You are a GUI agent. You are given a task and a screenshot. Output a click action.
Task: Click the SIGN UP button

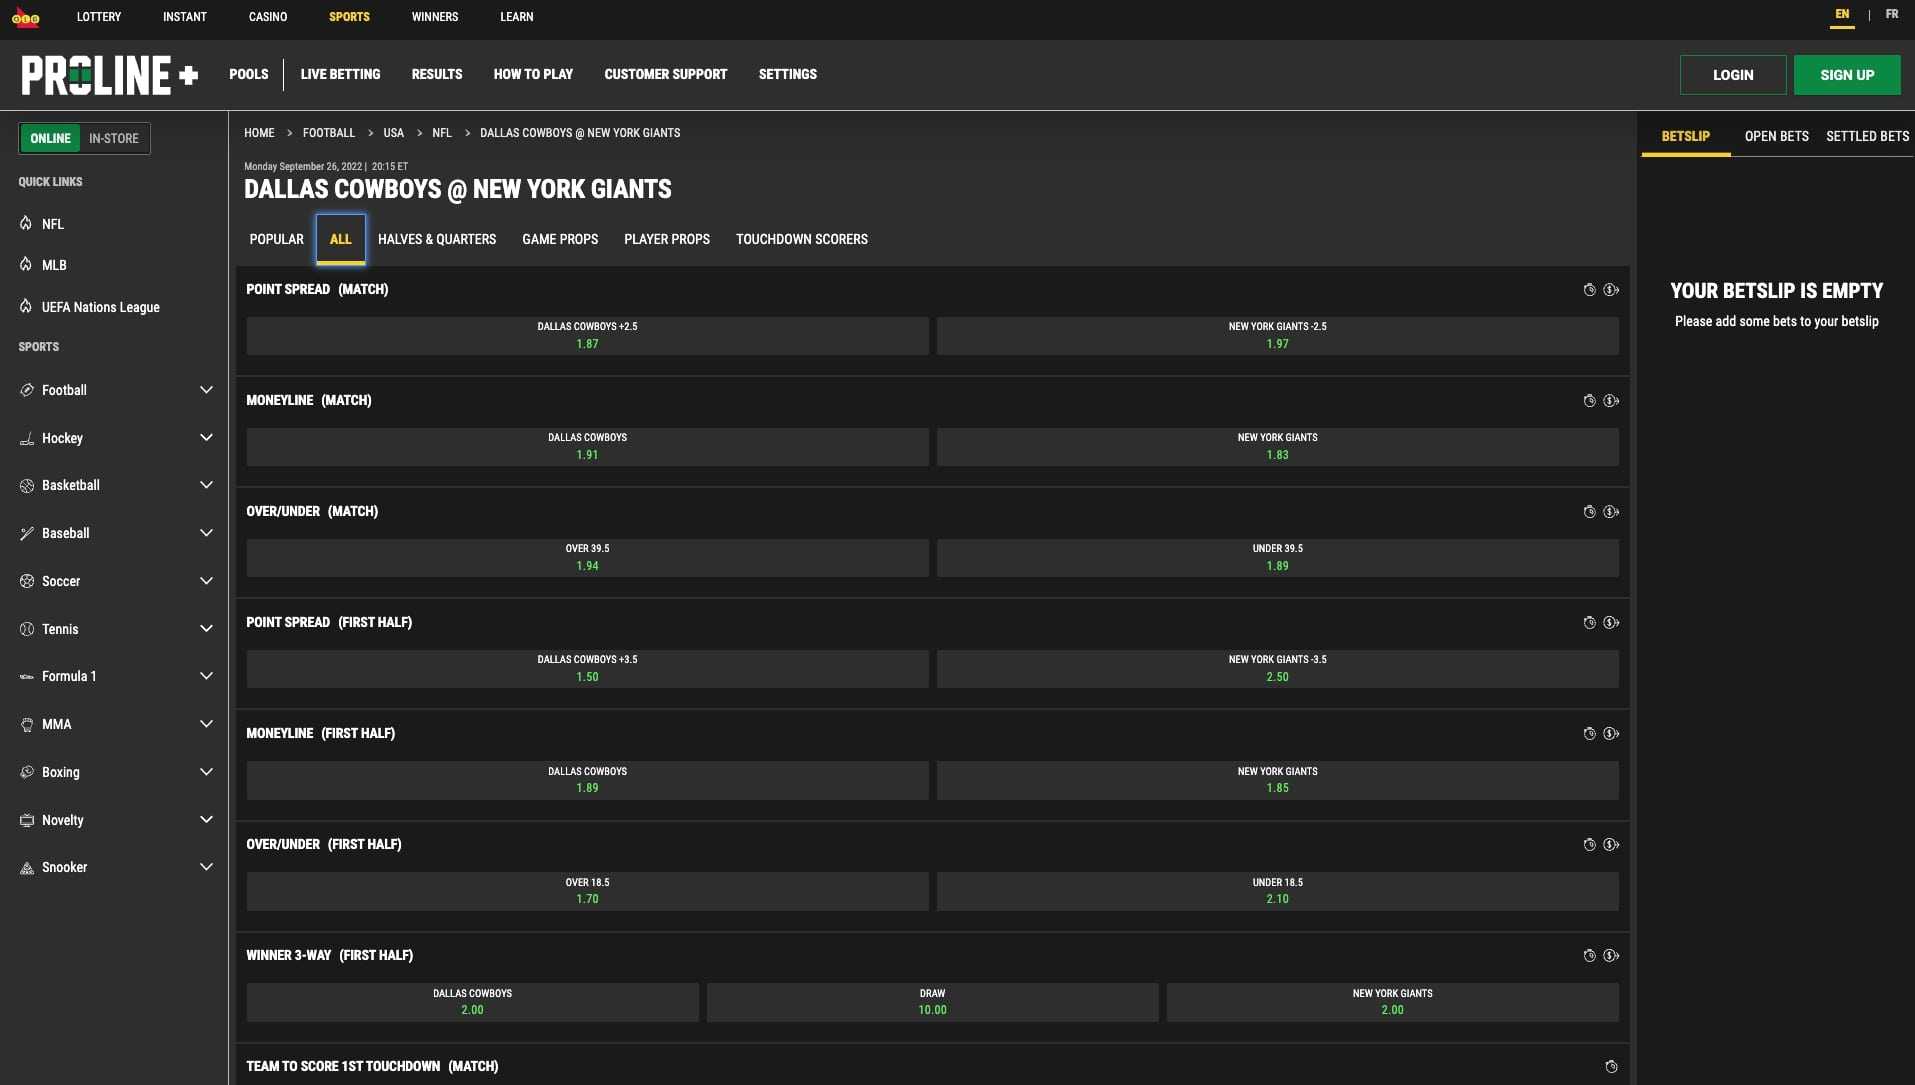tap(1847, 75)
